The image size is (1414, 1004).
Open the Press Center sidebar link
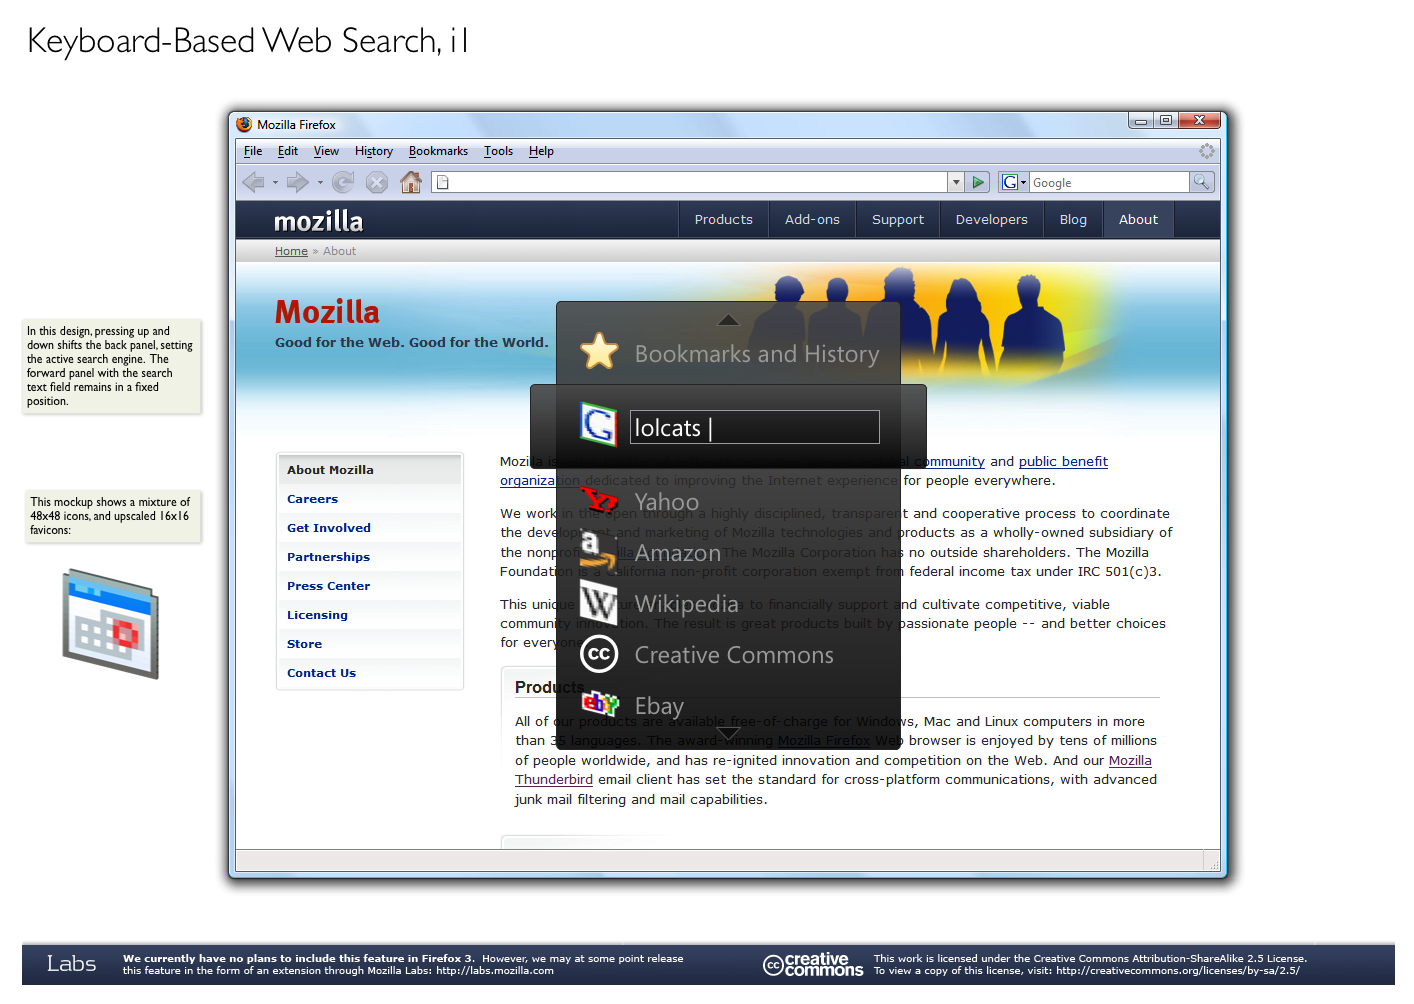click(x=328, y=586)
